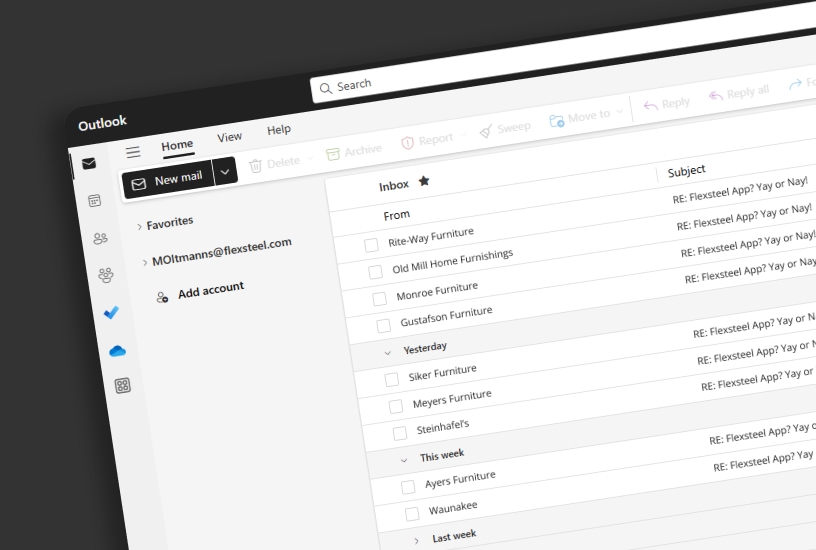Screen dimensions: 816x550
Task: Click the Delete trash icon
Action: (x=256, y=166)
